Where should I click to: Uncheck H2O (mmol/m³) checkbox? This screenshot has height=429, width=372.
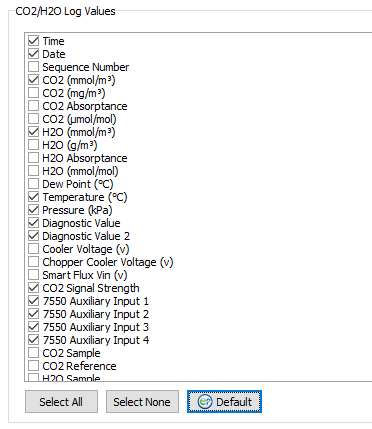pos(33,132)
